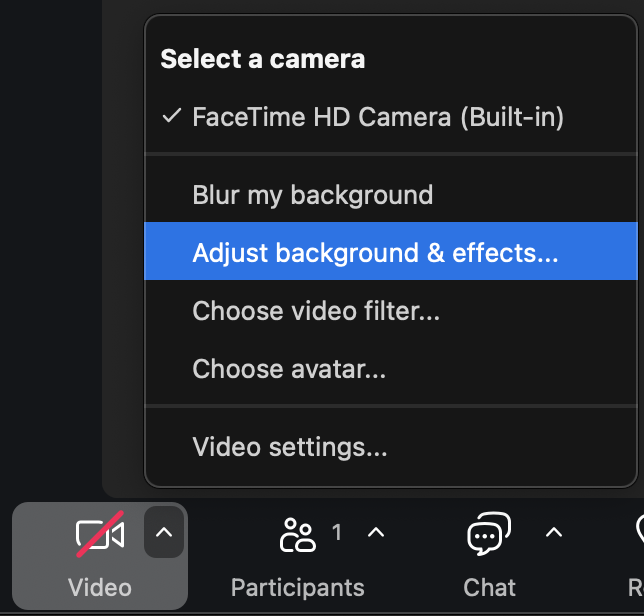Open the Choose avatar option
The image size is (644, 616).
289,369
